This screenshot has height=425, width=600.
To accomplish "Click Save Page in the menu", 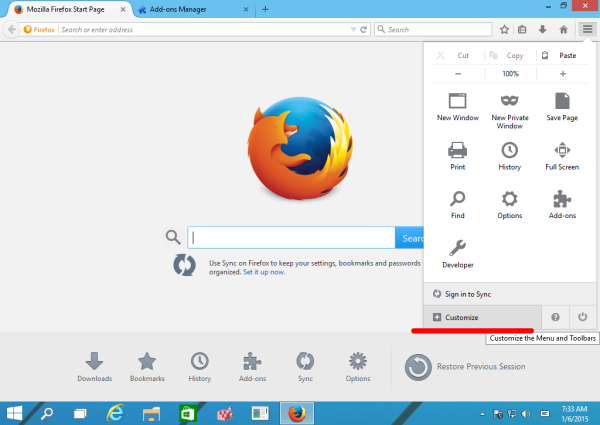I will pos(562,107).
